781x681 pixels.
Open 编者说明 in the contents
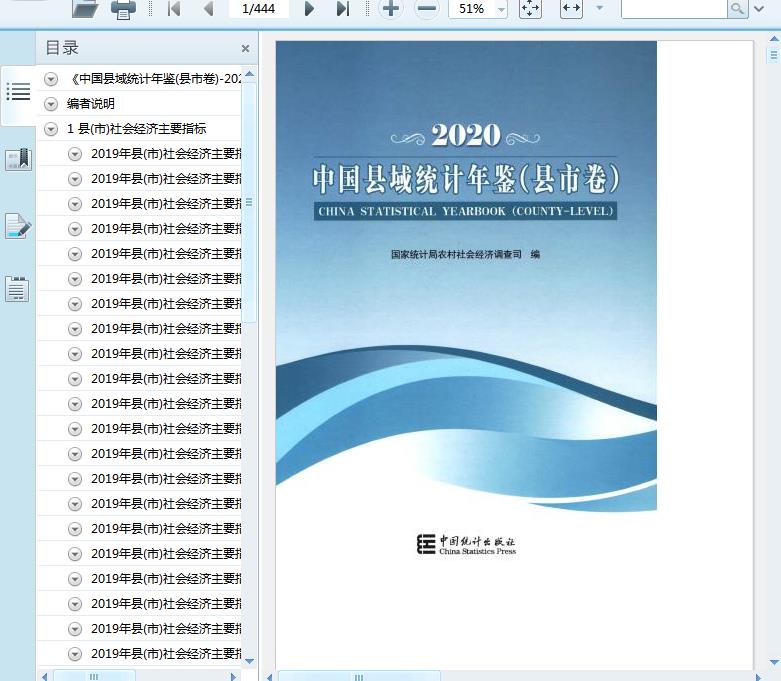click(x=91, y=104)
